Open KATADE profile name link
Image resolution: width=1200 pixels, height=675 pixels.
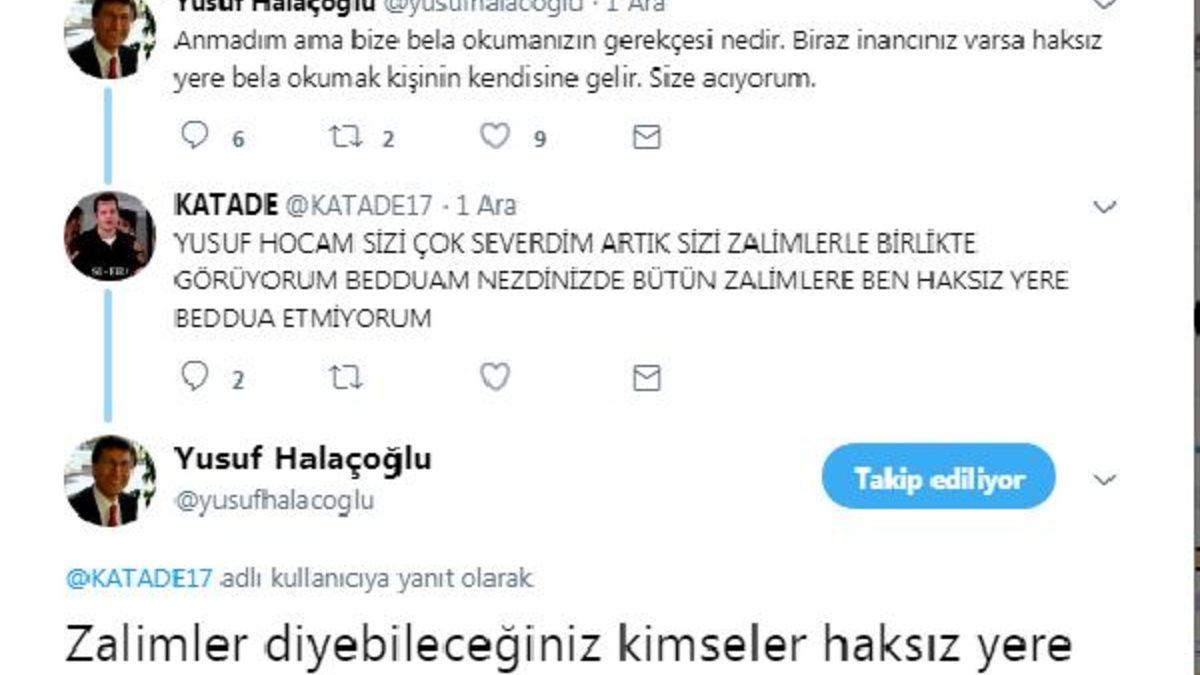coord(226,205)
